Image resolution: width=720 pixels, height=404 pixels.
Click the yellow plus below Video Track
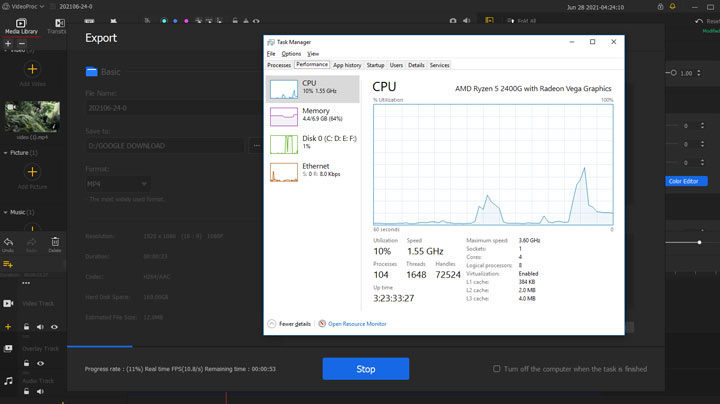tap(8, 327)
